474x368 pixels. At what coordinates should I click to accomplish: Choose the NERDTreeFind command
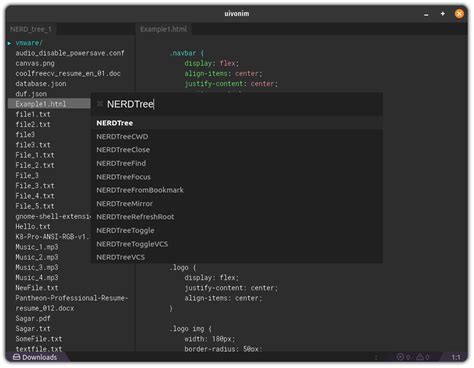click(237, 163)
